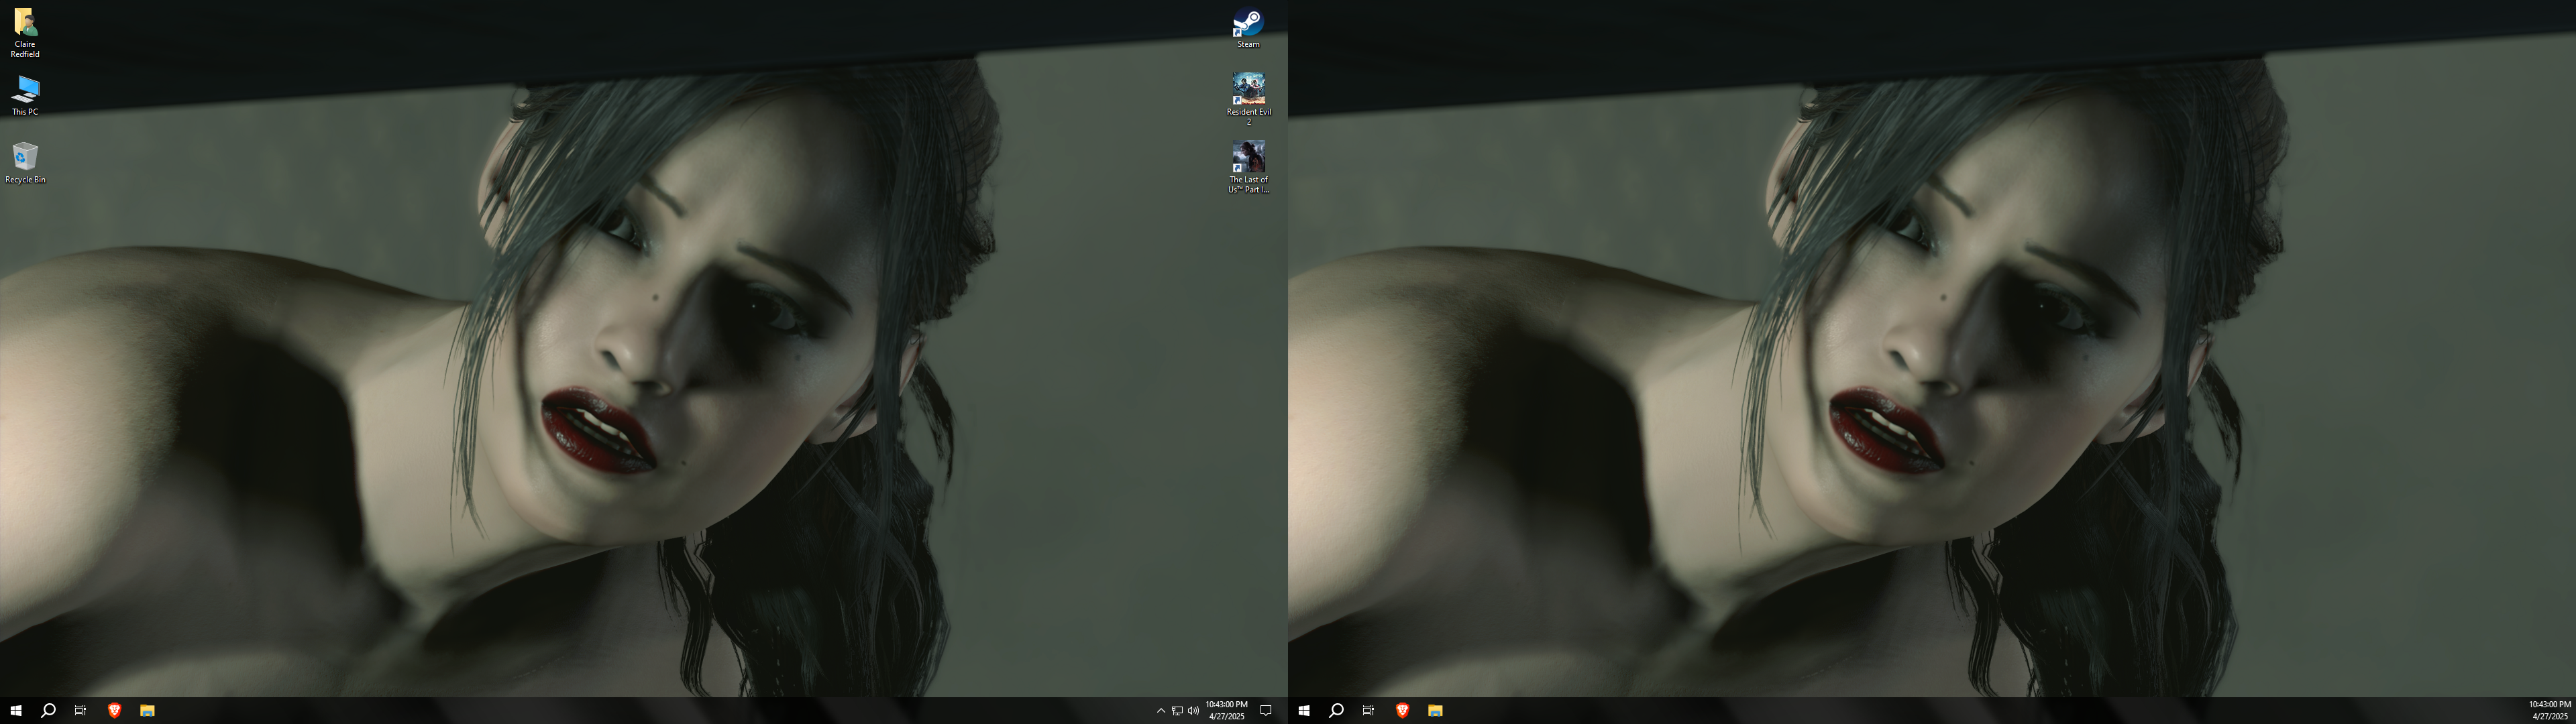
Task: Launch Brave browser from right monitor taskbar
Action: pyautogui.click(x=1402, y=711)
